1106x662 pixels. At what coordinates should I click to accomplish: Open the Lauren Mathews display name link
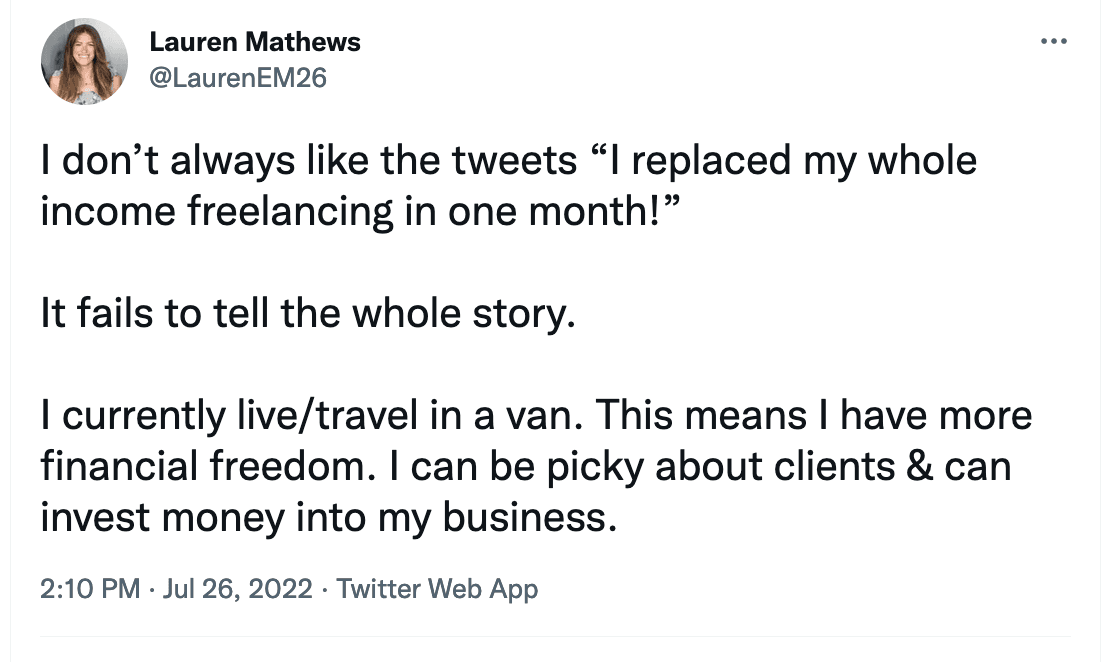point(254,43)
